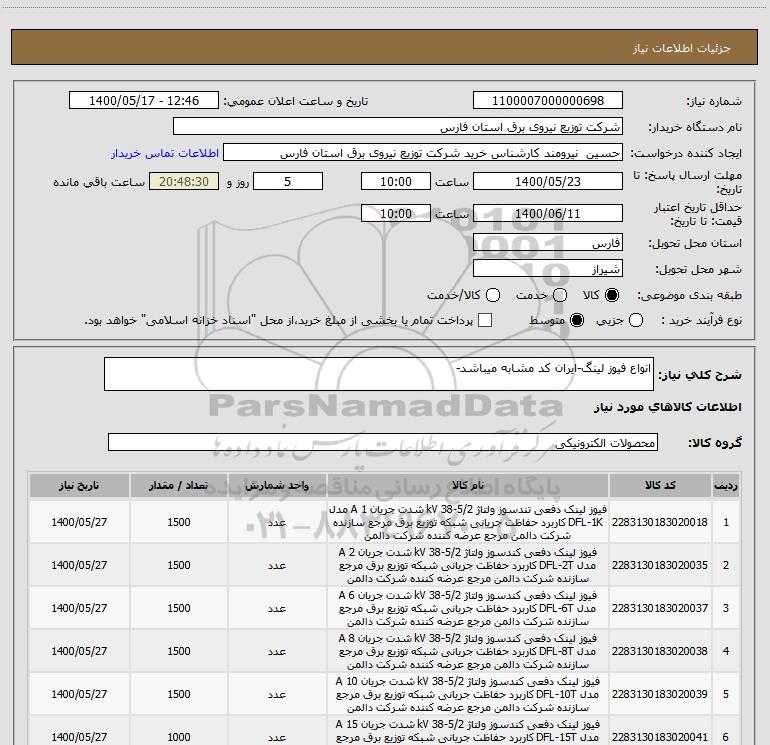This screenshot has height=745, width=770.
Task: Select product code 2283130183020035
Action: tap(660, 565)
